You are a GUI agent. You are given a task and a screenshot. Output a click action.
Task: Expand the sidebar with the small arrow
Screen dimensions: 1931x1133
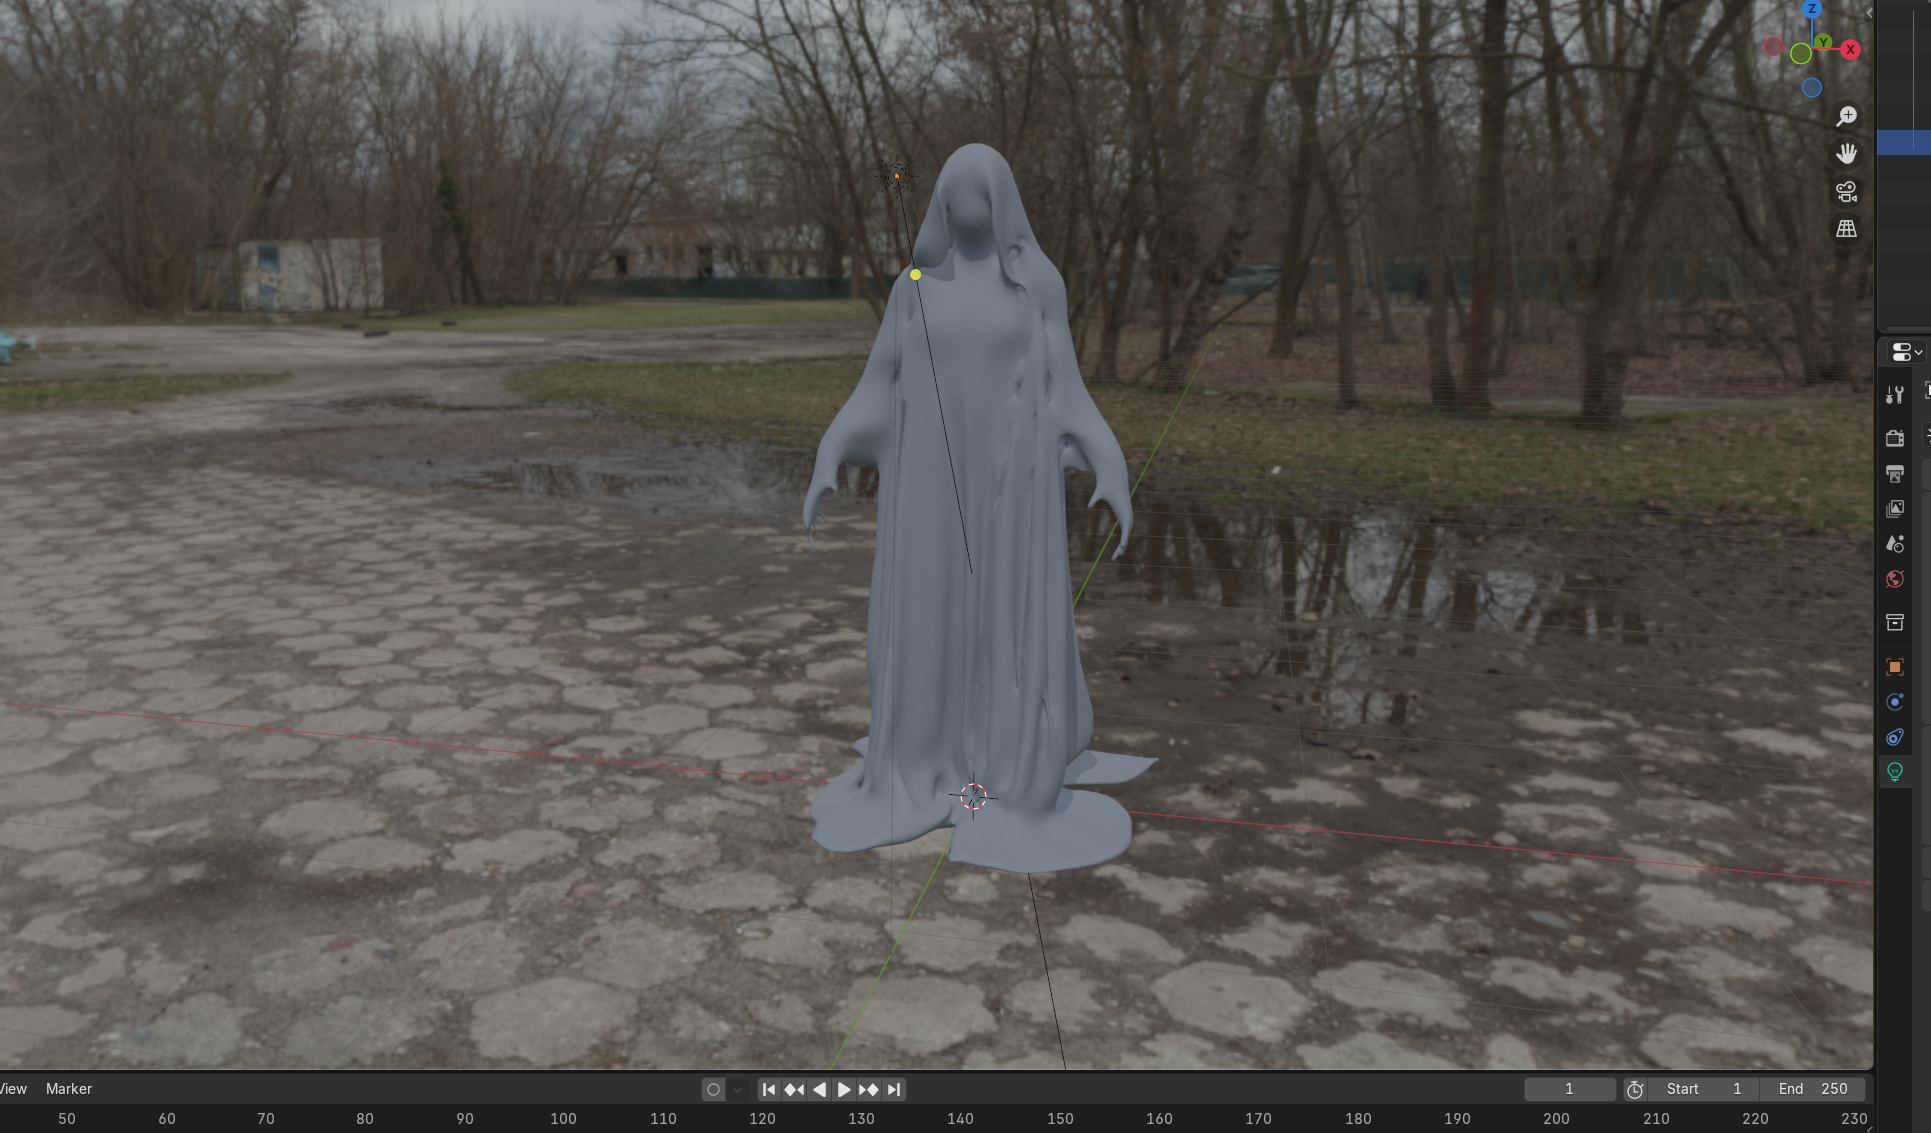click(1869, 13)
